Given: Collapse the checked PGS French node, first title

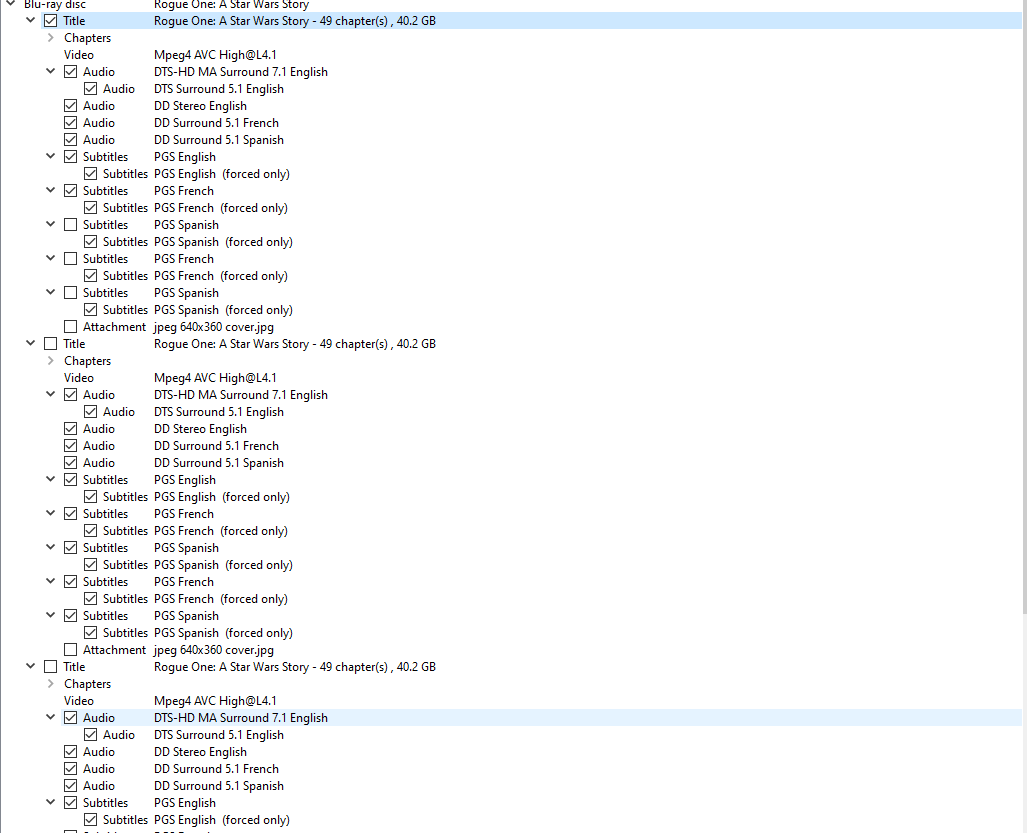Looking at the screenshot, I should point(50,191).
